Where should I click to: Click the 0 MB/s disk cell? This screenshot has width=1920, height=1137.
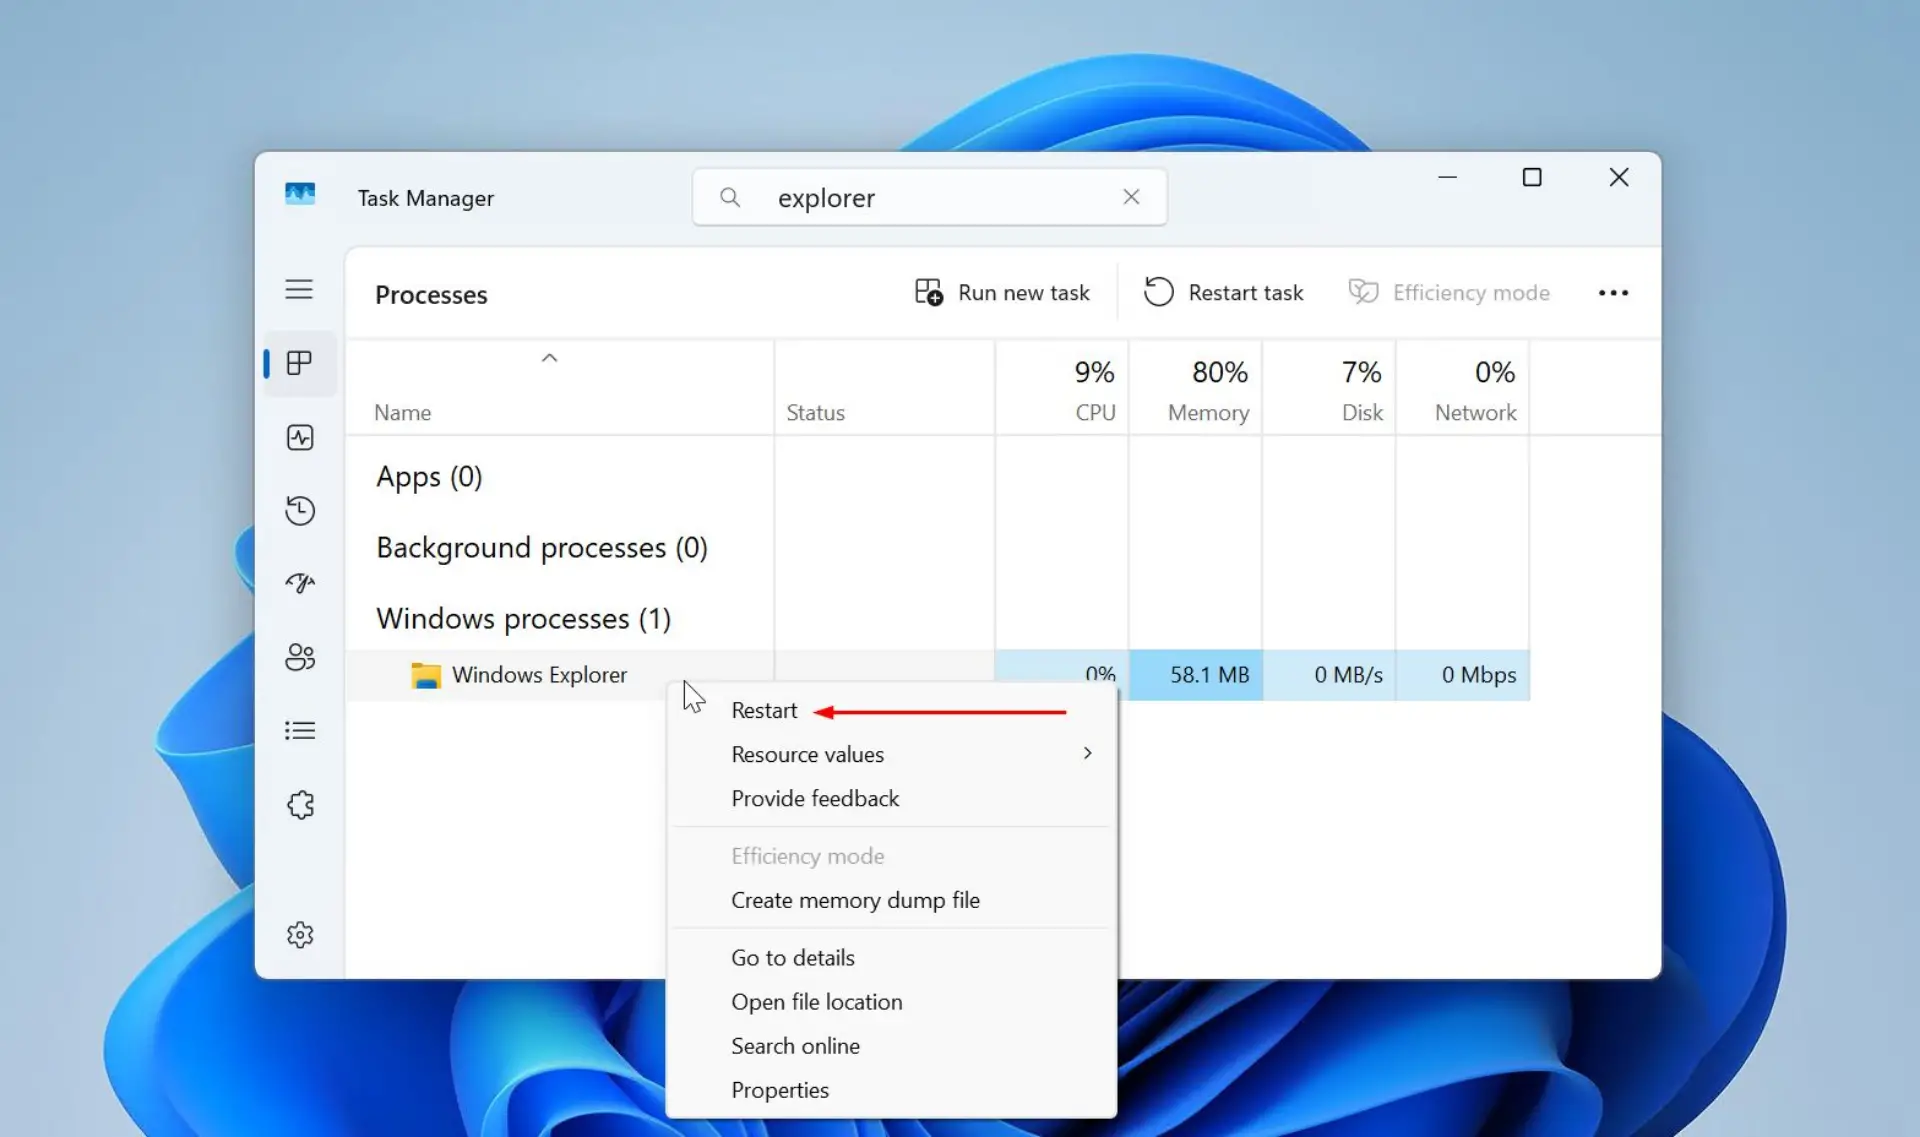1329,676
